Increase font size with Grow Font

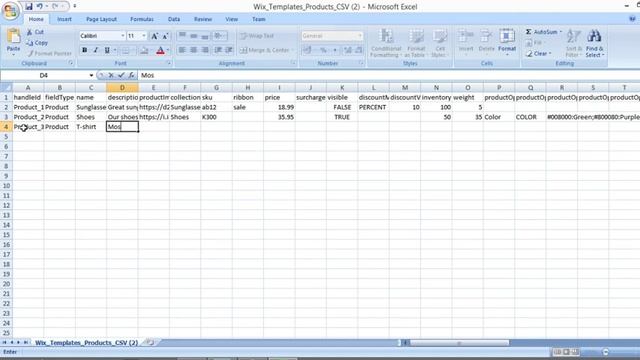(154, 36)
